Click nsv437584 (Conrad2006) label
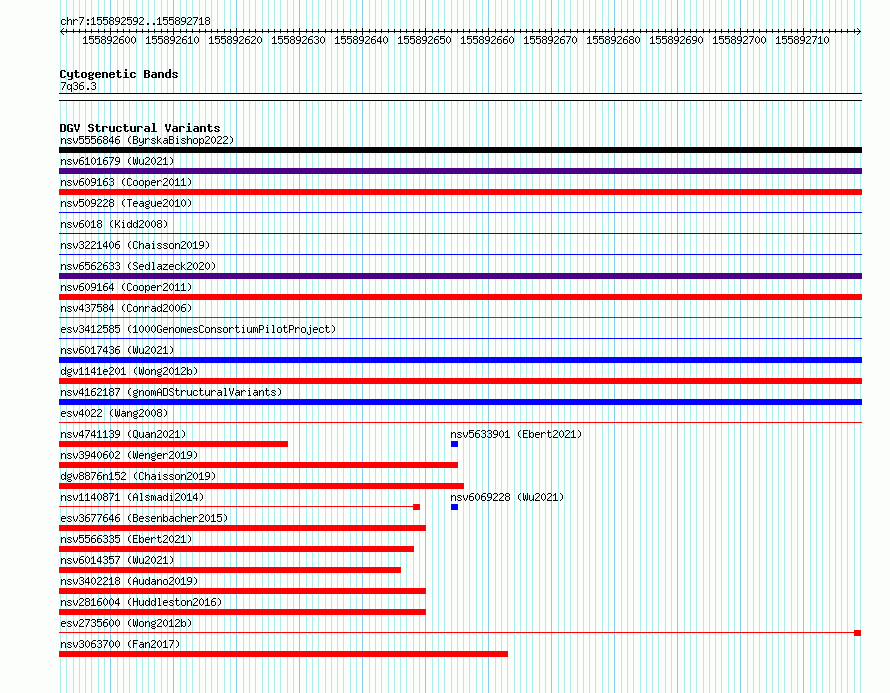This screenshot has width=890, height=693. coord(126,308)
